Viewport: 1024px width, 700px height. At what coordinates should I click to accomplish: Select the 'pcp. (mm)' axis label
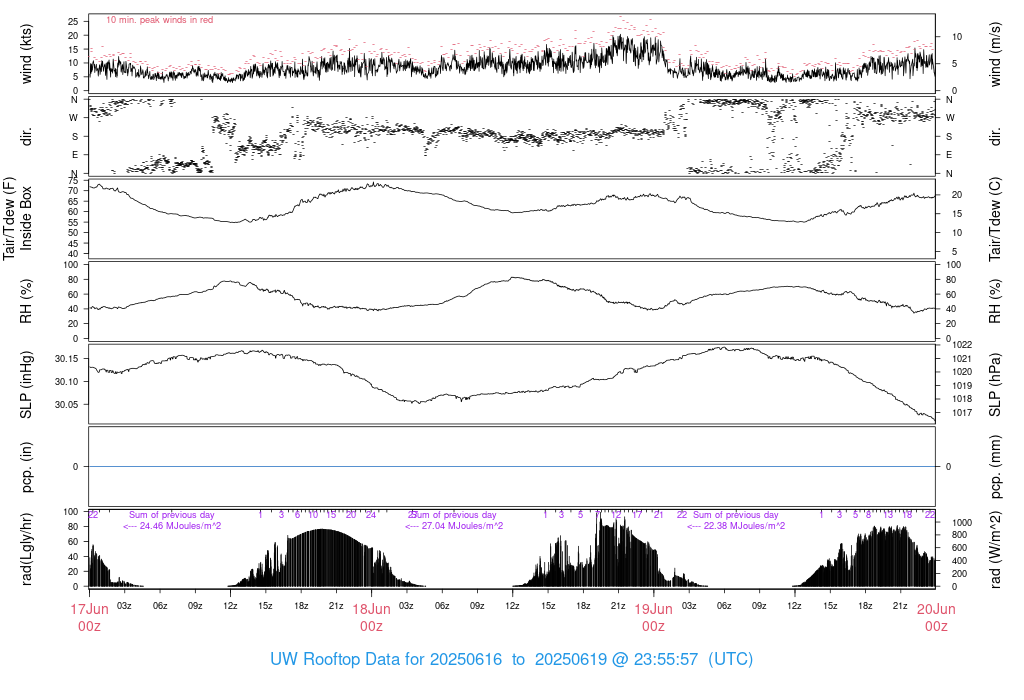995,467
